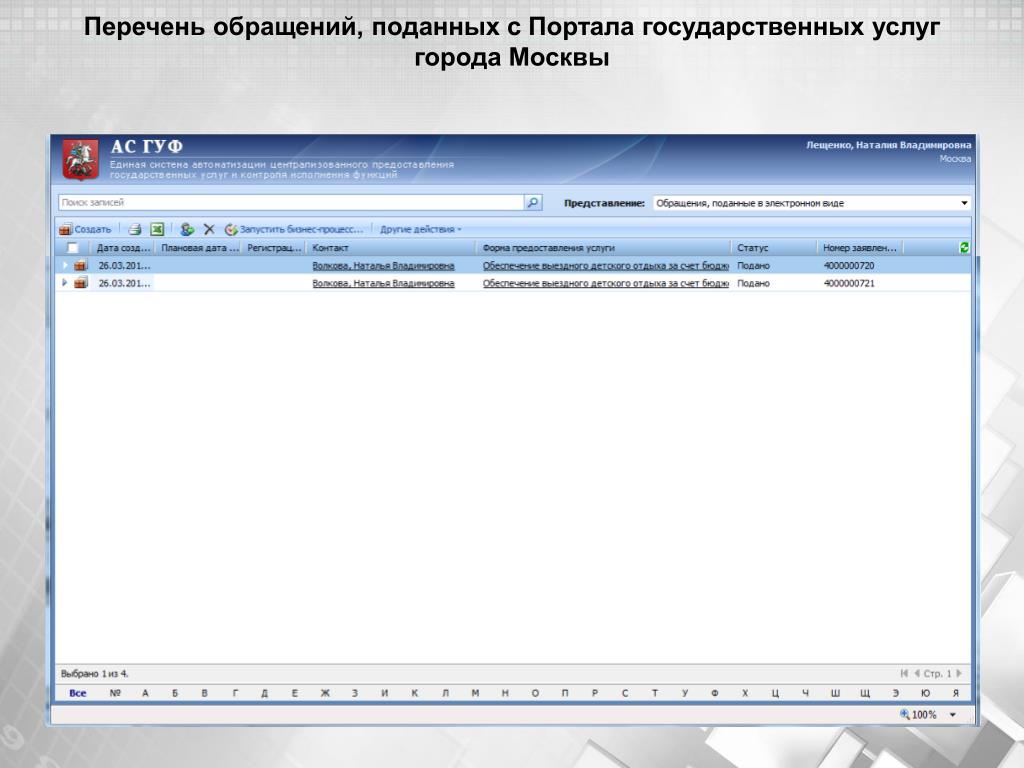Export list with the Excel icon

157,229
